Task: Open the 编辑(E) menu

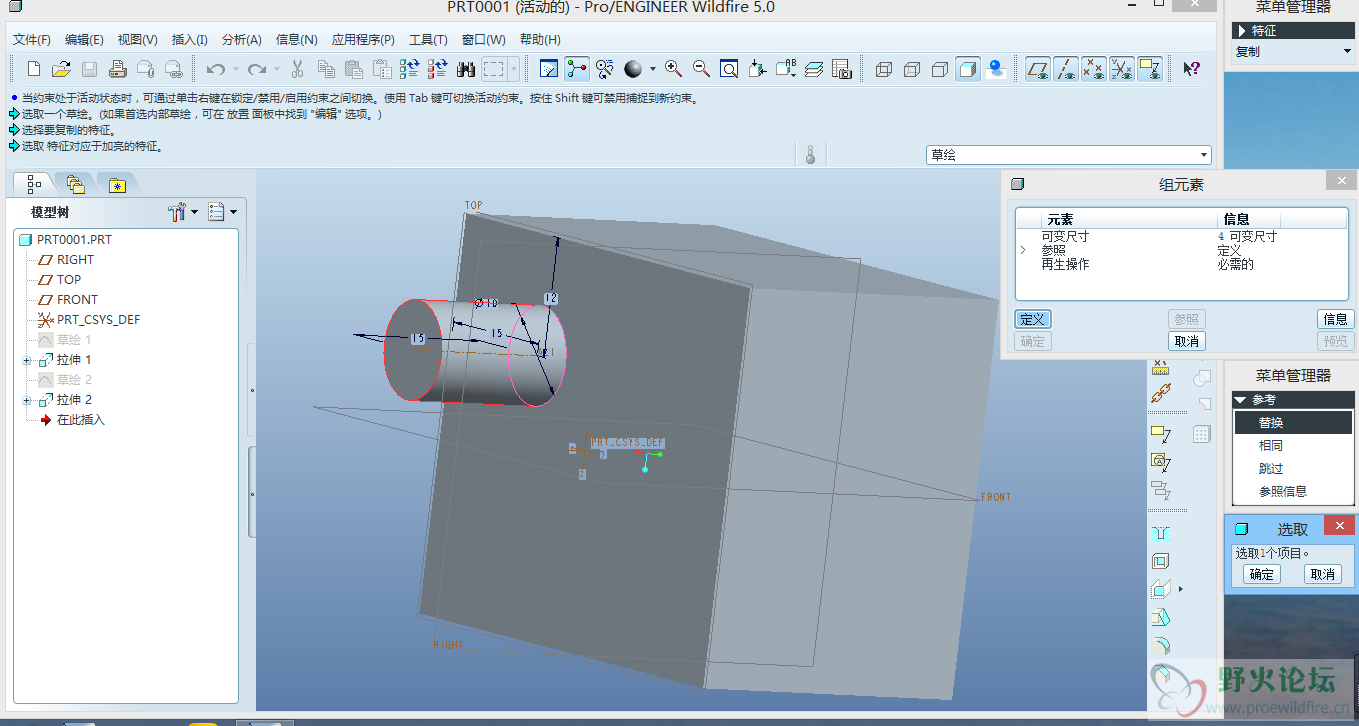Action: point(84,40)
